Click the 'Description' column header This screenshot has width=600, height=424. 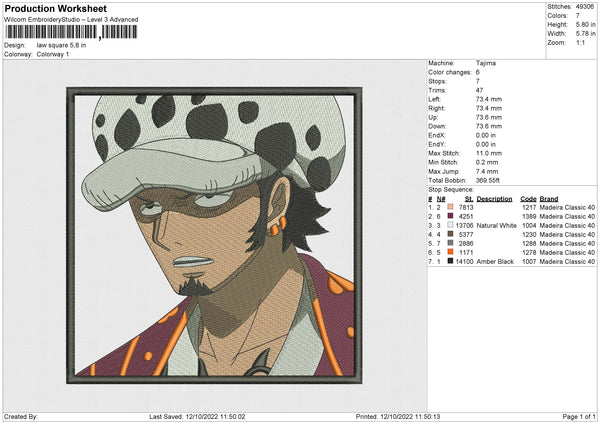point(494,199)
